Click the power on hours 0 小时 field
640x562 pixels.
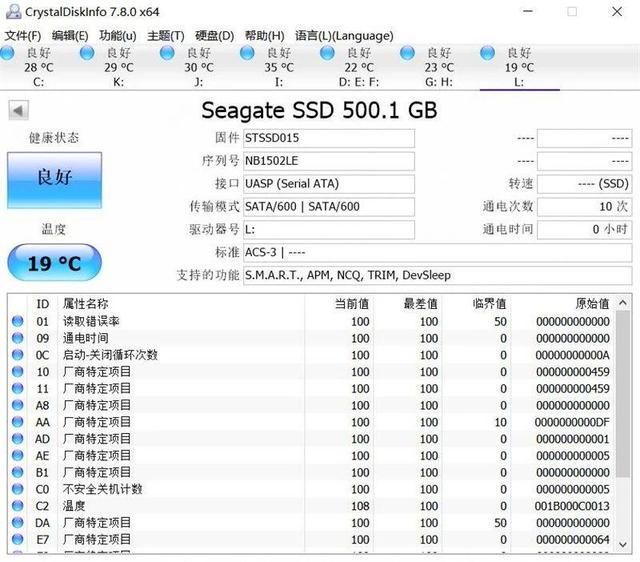point(584,230)
